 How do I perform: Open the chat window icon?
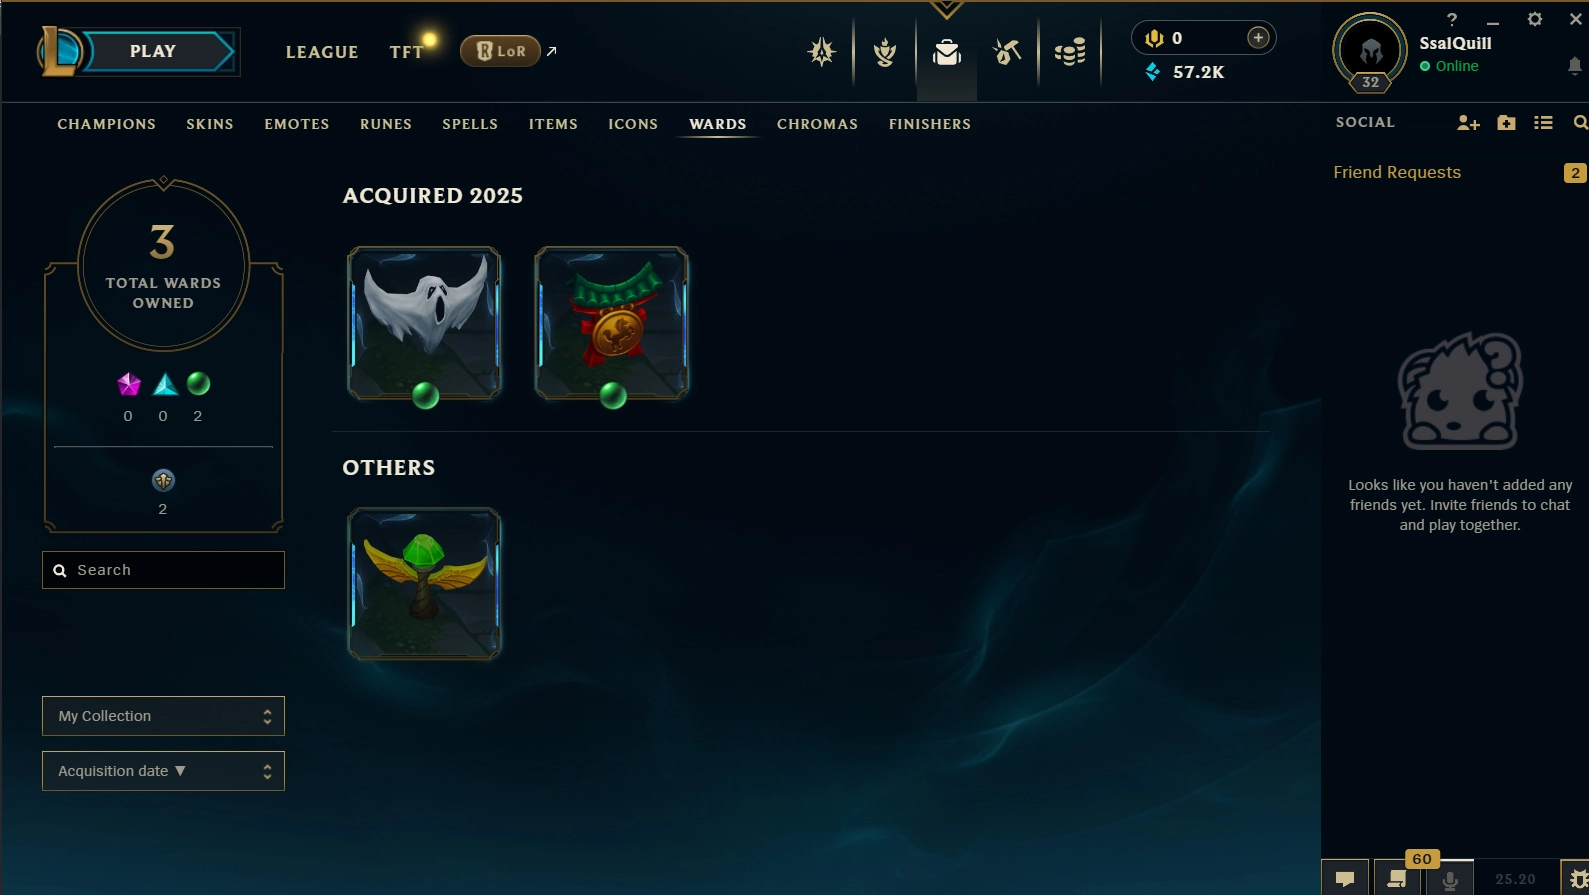pyautogui.click(x=1345, y=878)
